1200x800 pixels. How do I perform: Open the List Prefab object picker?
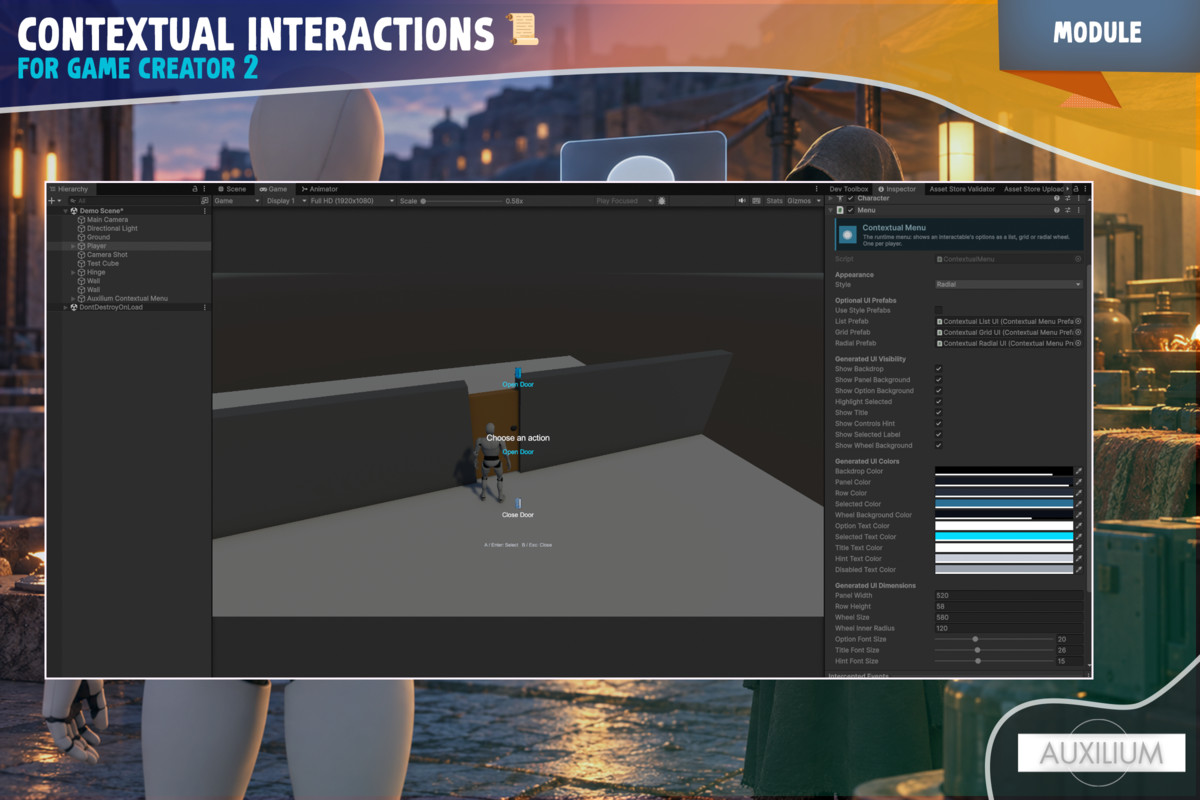tap(1078, 321)
